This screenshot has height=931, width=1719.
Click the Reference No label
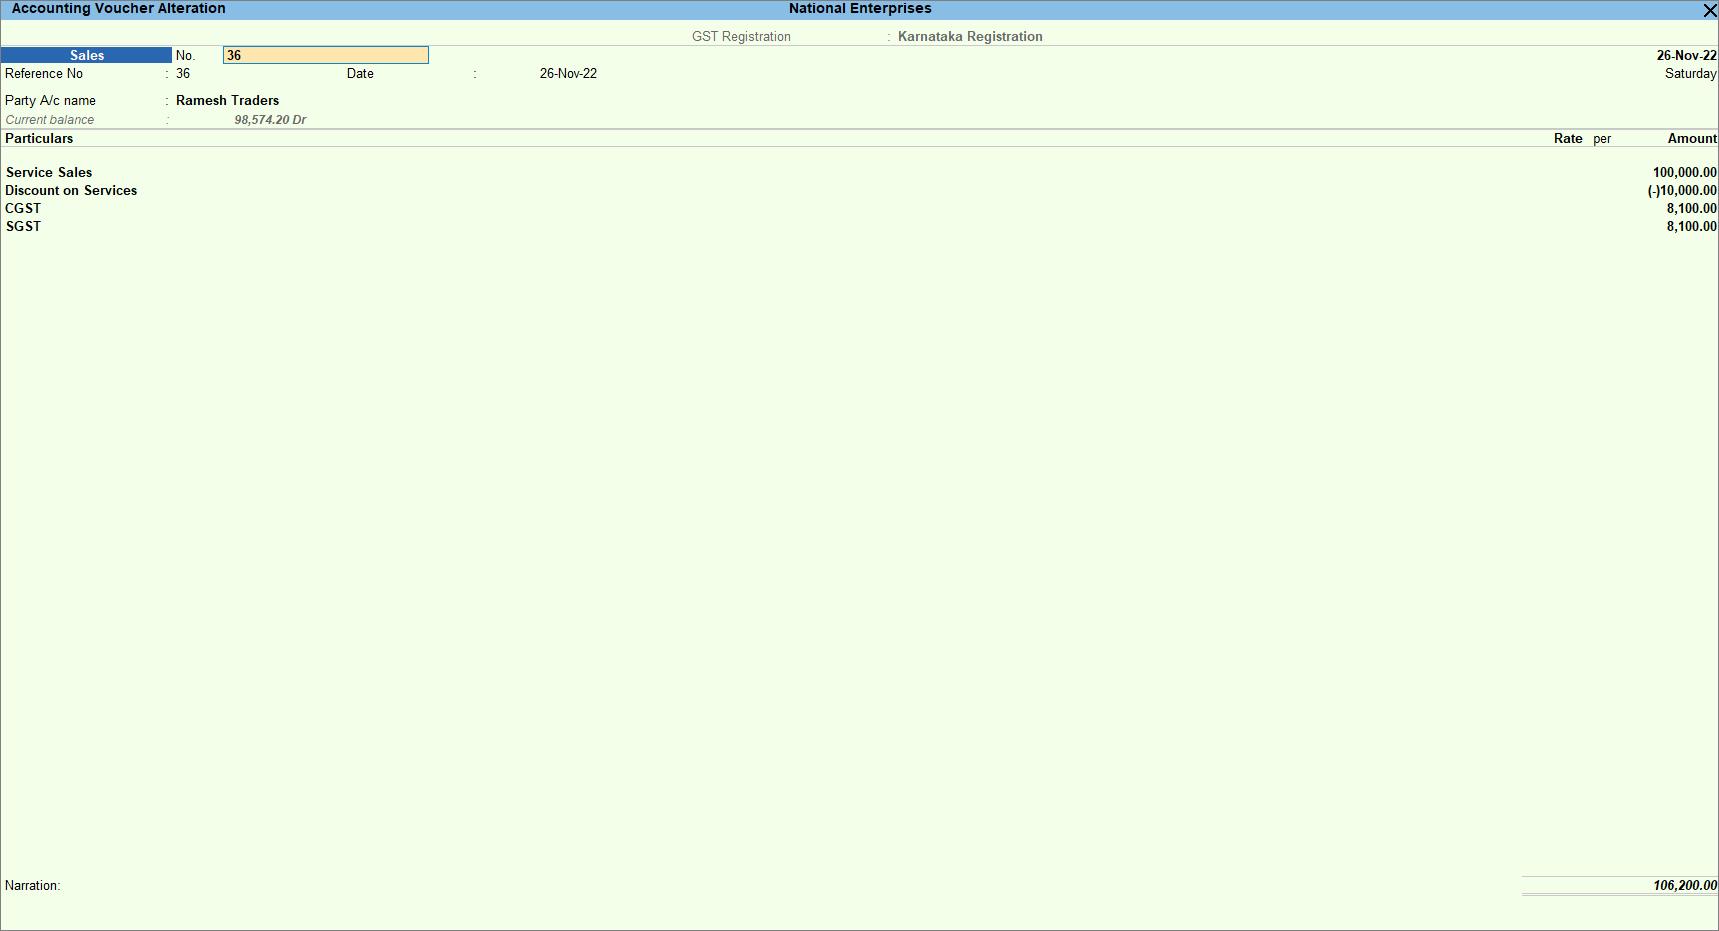pos(44,74)
